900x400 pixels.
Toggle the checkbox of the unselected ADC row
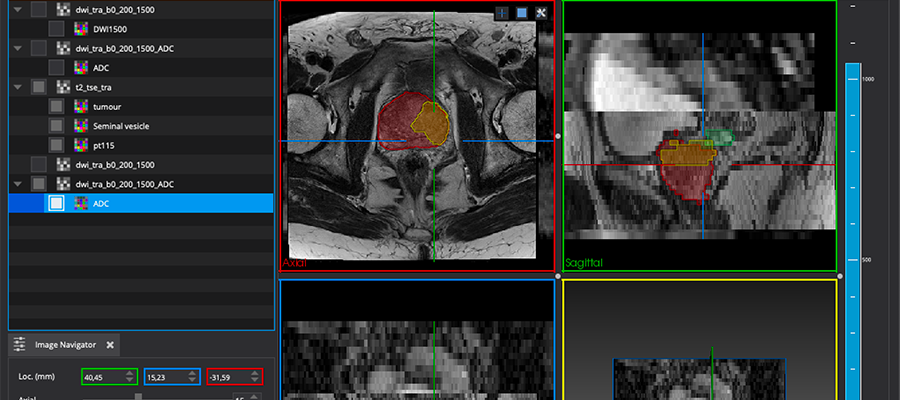[x=56, y=68]
